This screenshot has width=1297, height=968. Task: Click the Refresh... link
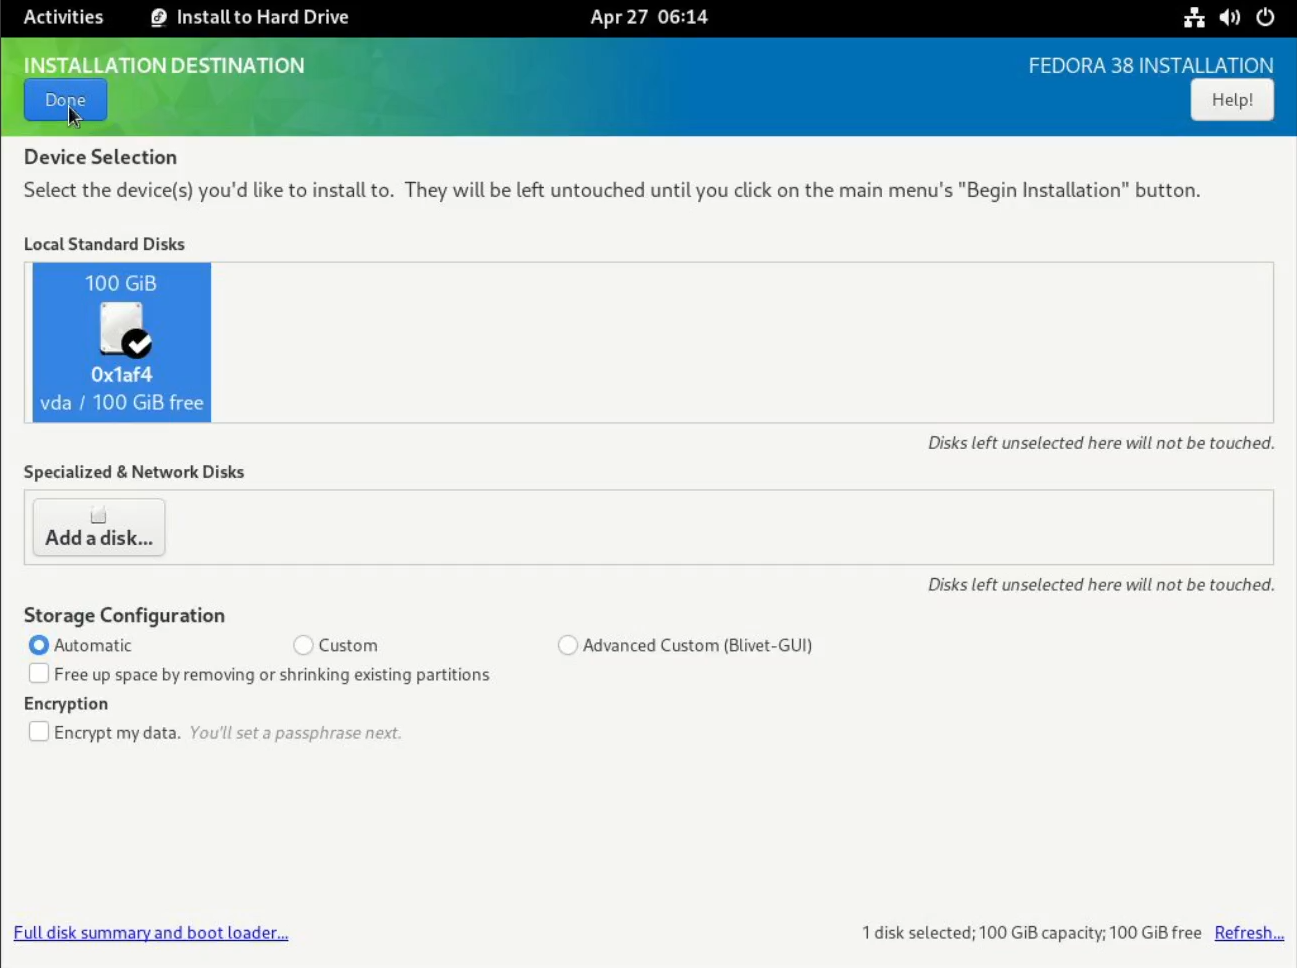pos(1249,932)
